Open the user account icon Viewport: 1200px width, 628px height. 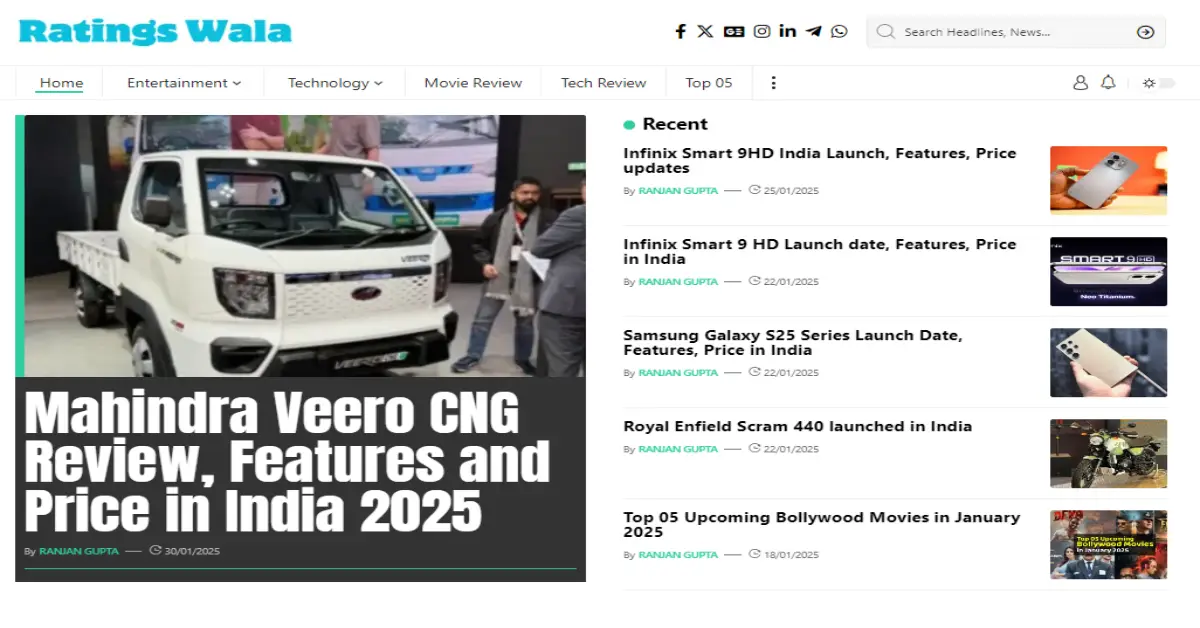click(x=1080, y=83)
